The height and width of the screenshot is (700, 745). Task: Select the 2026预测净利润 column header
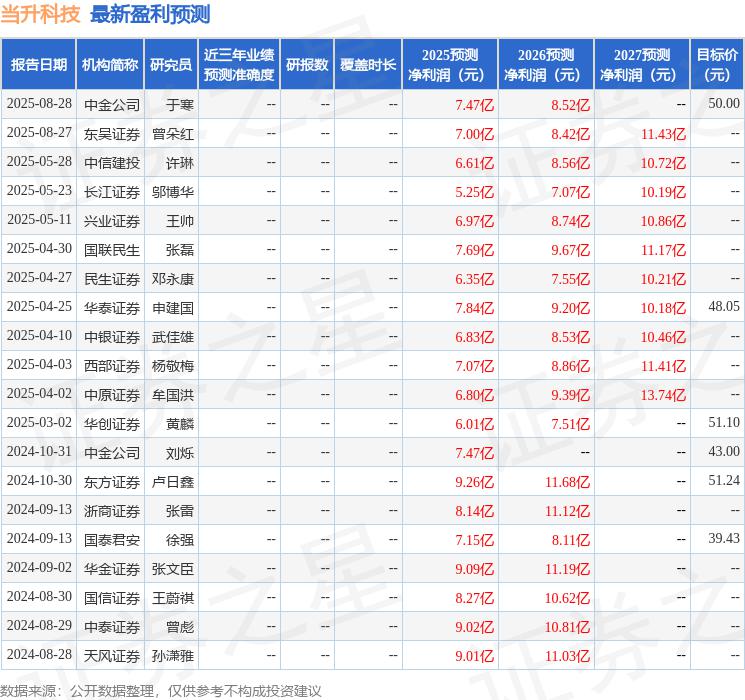tap(546, 65)
